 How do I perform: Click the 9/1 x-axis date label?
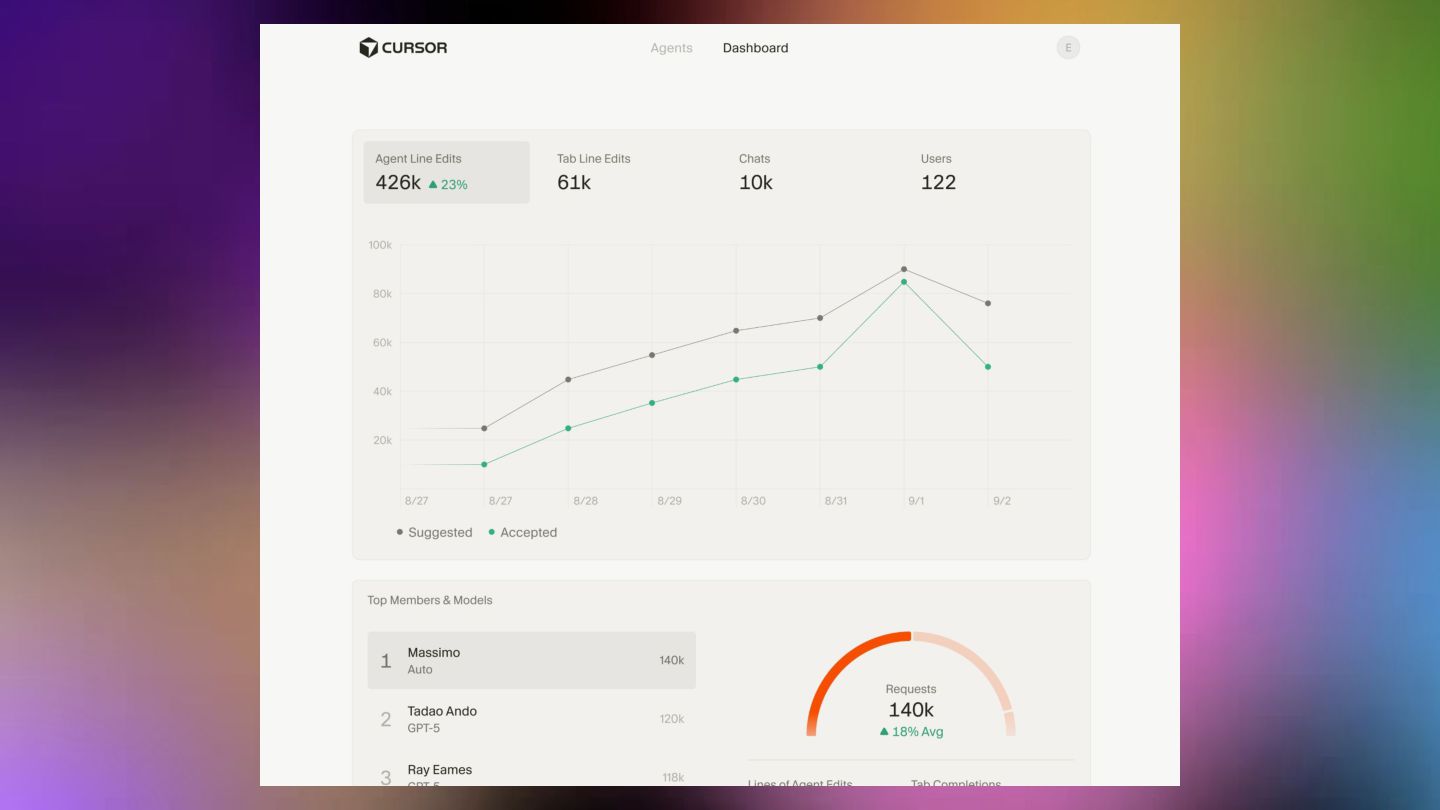pos(916,501)
